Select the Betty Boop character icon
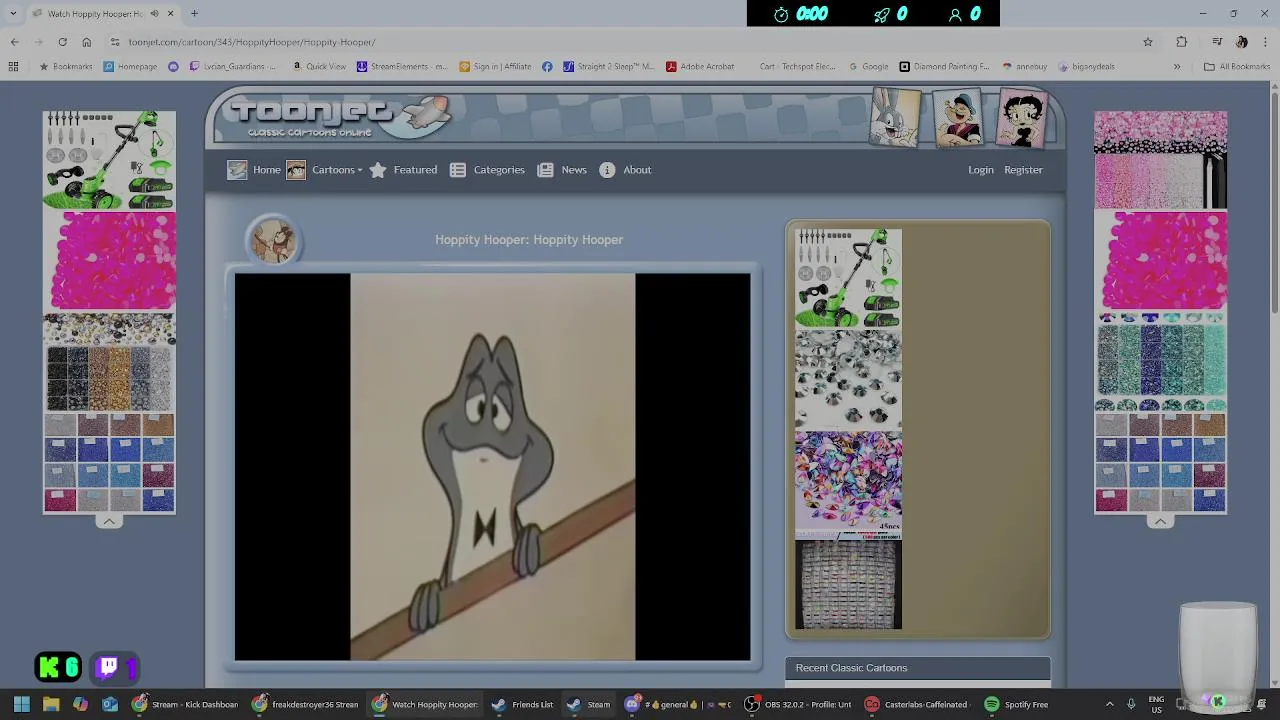Image resolution: width=1280 pixels, height=720 pixels. point(1021,117)
